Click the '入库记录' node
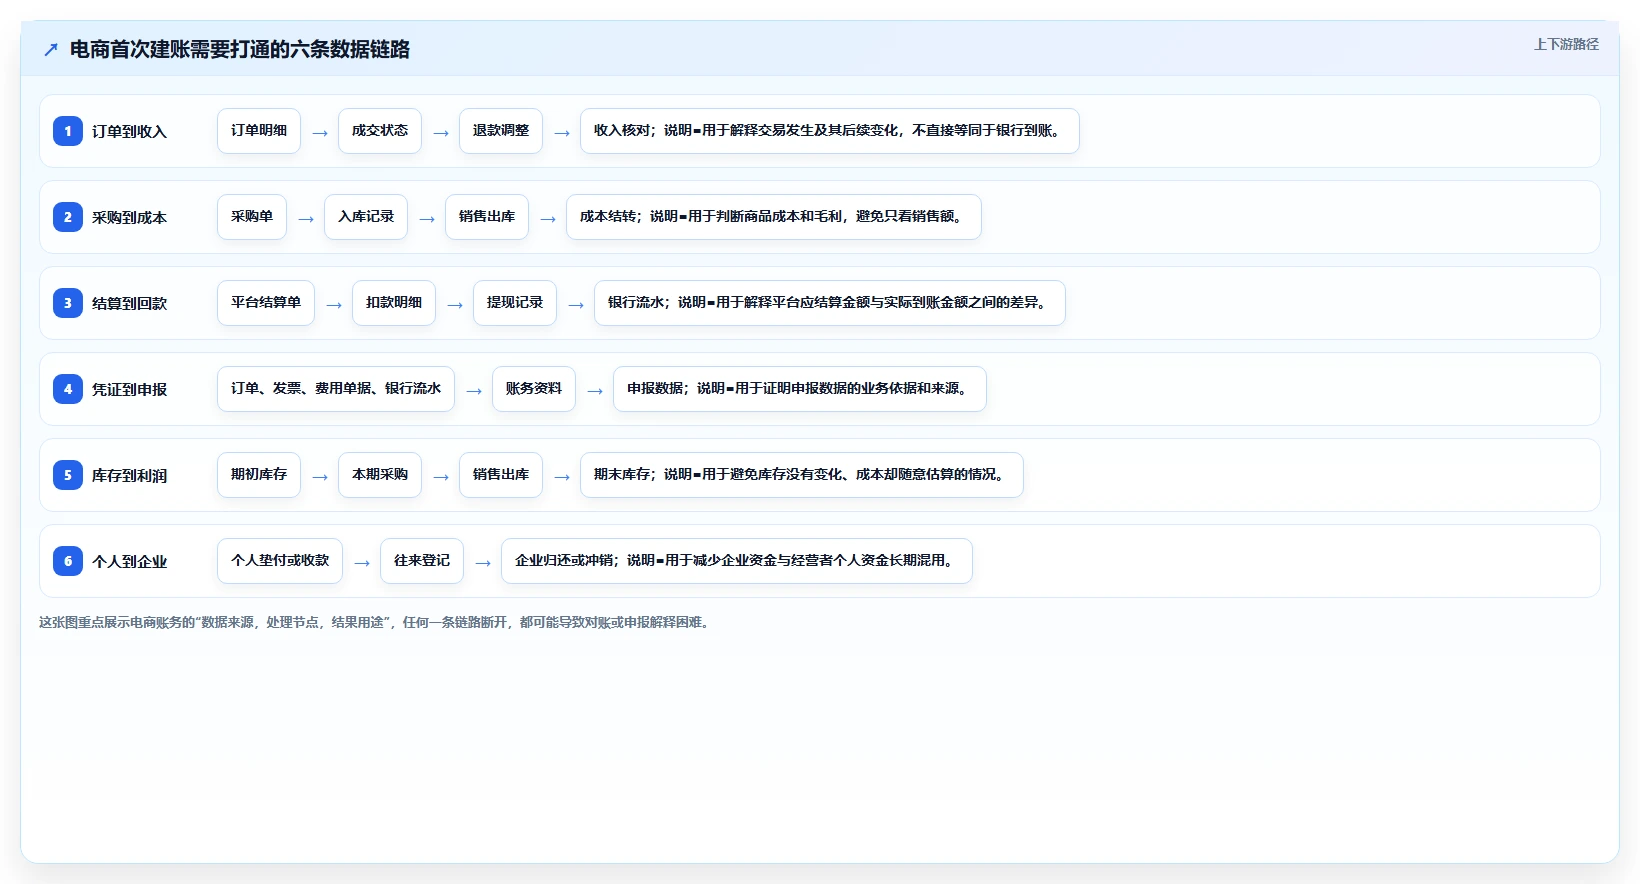Viewport: 1640px width, 884px height. 366,217
